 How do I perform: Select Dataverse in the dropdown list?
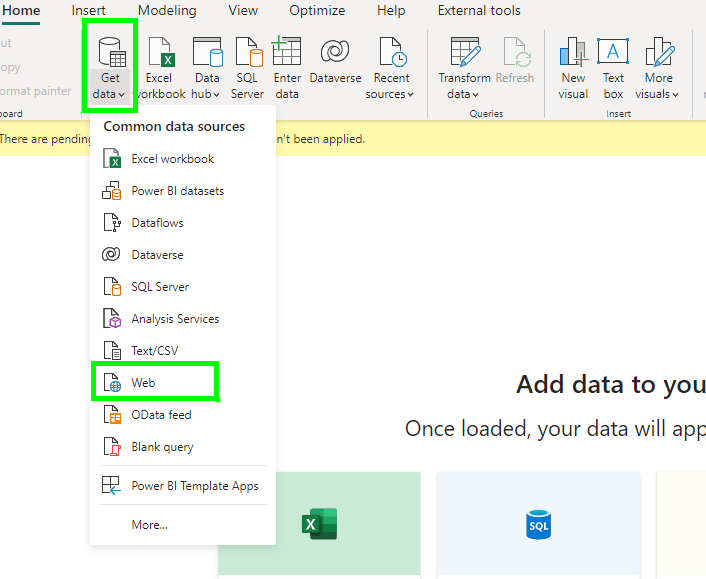click(x=183, y=255)
